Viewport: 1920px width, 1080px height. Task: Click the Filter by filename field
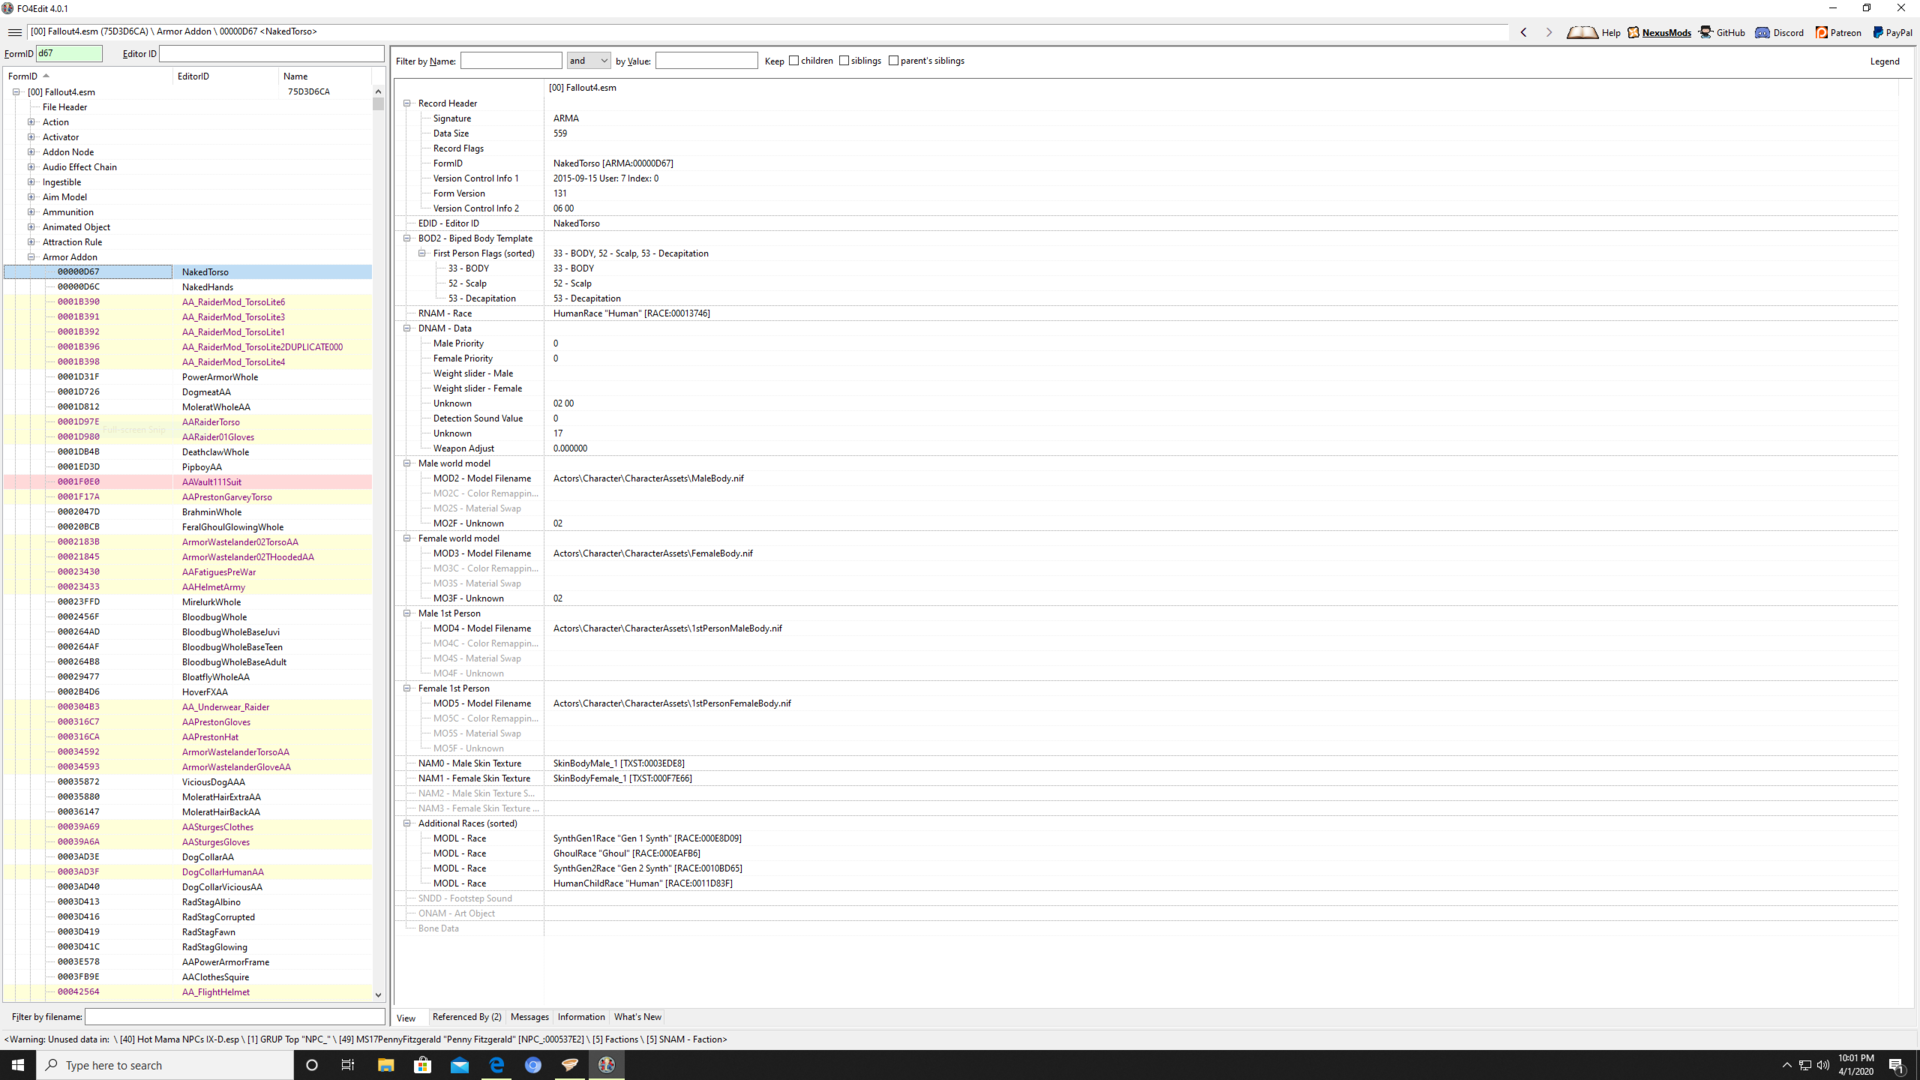(x=234, y=1017)
